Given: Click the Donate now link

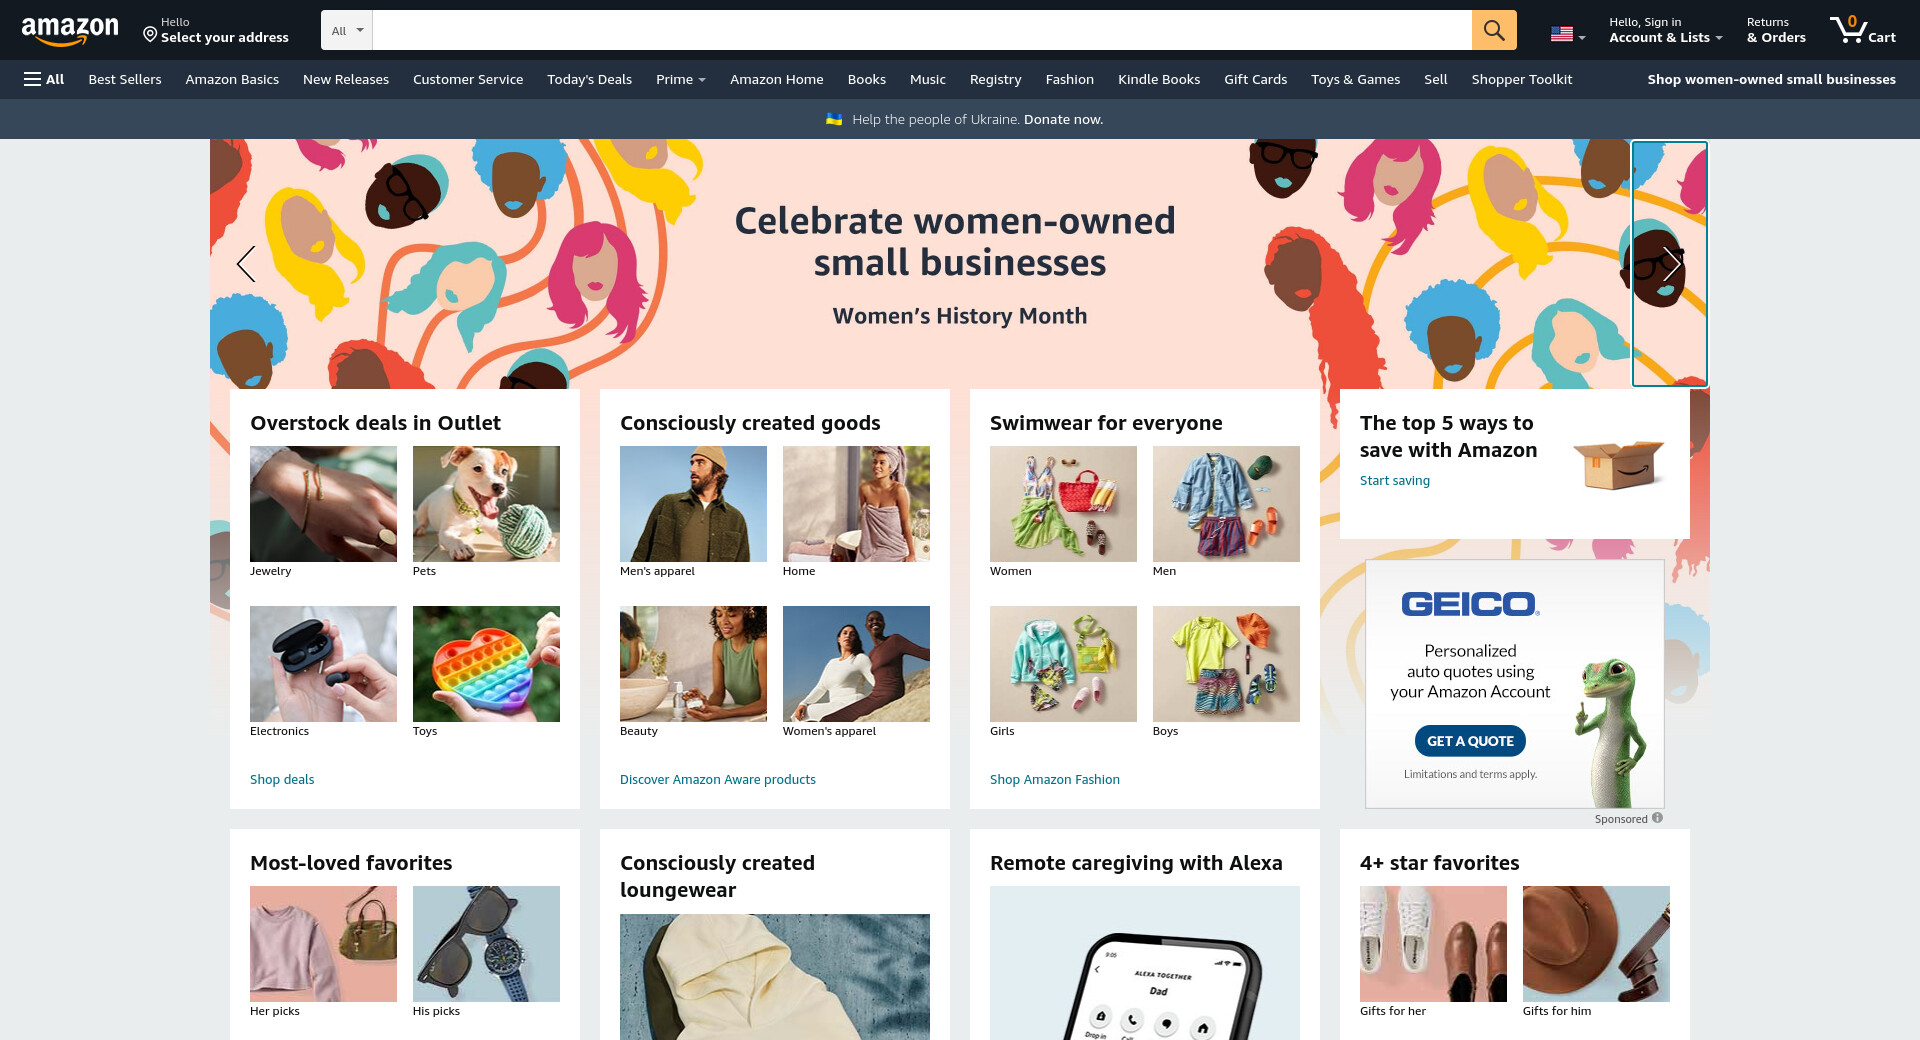Looking at the screenshot, I should (x=1063, y=119).
